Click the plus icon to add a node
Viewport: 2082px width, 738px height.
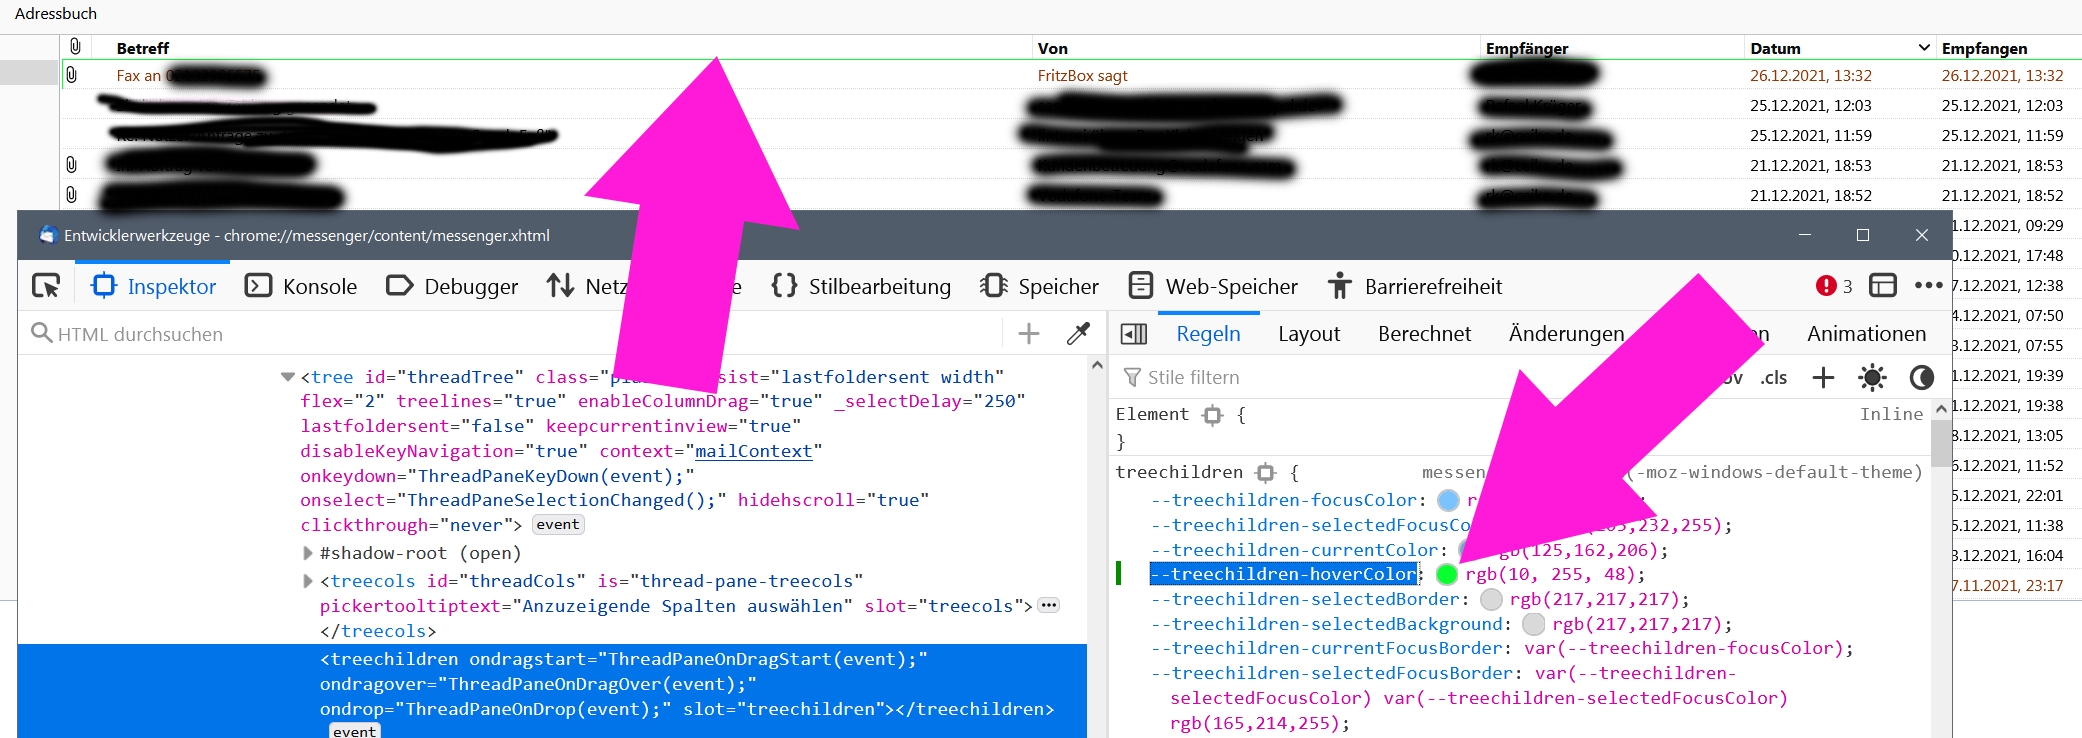tap(1029, 334)
